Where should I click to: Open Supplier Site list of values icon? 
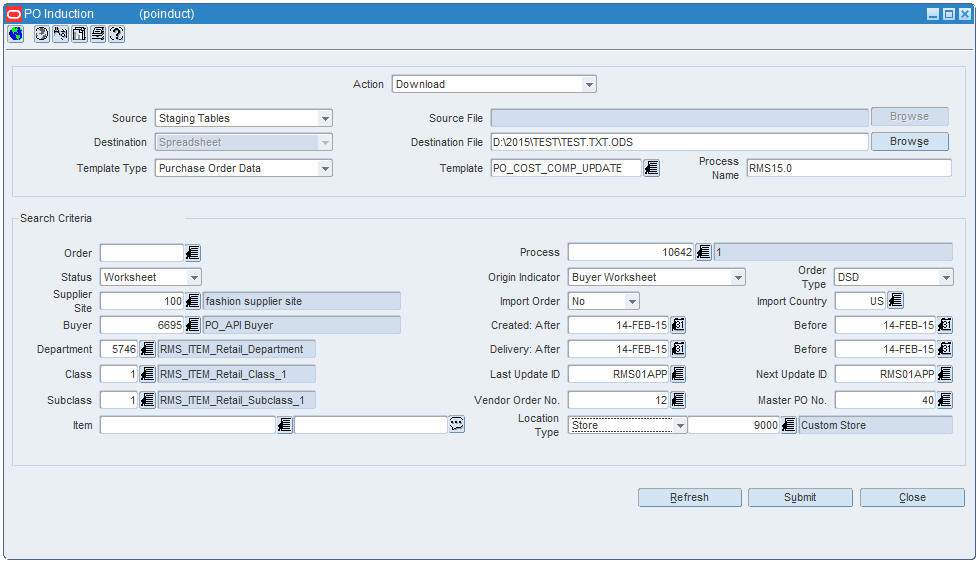193,301
